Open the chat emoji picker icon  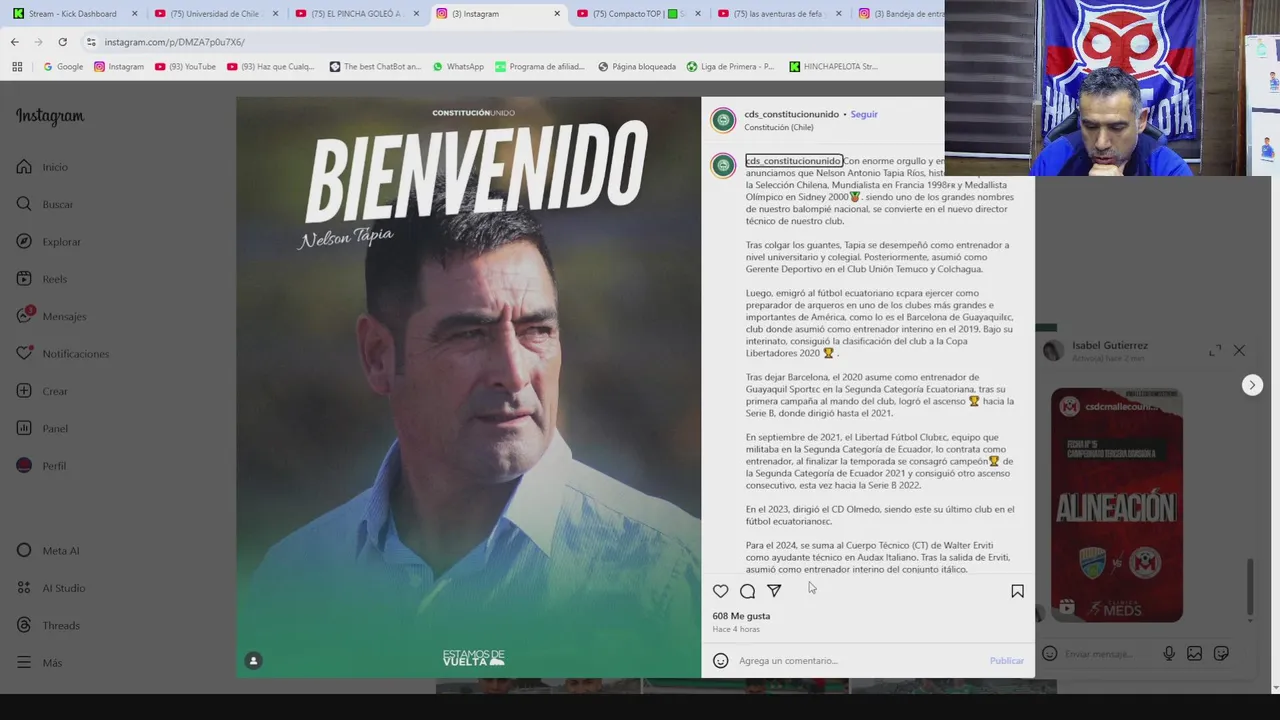click(1049, 654)
